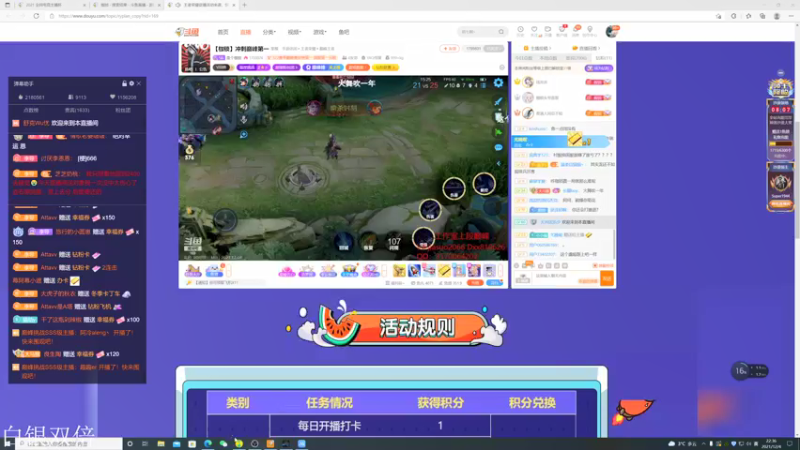Click the purple button above viewer ranking
The height and width of the screenshot is (450, 800).
click(x=598, y=68)
